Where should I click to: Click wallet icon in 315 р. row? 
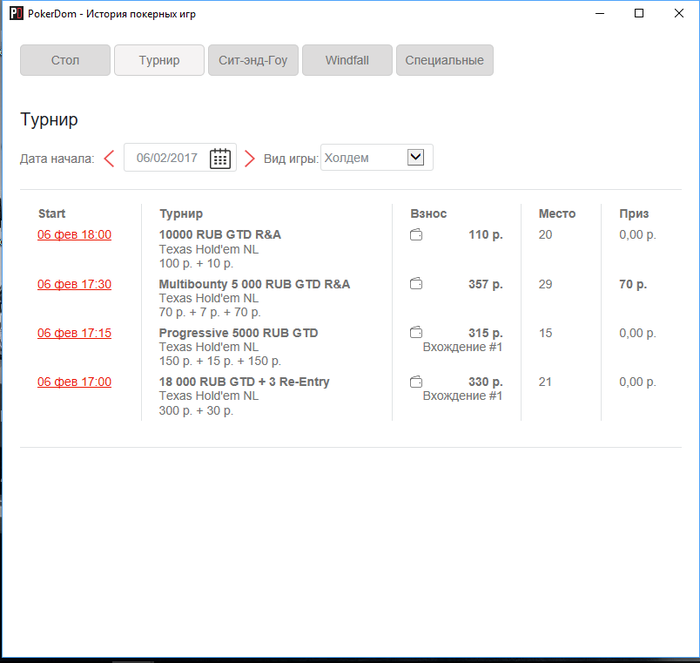coord(416,333)
